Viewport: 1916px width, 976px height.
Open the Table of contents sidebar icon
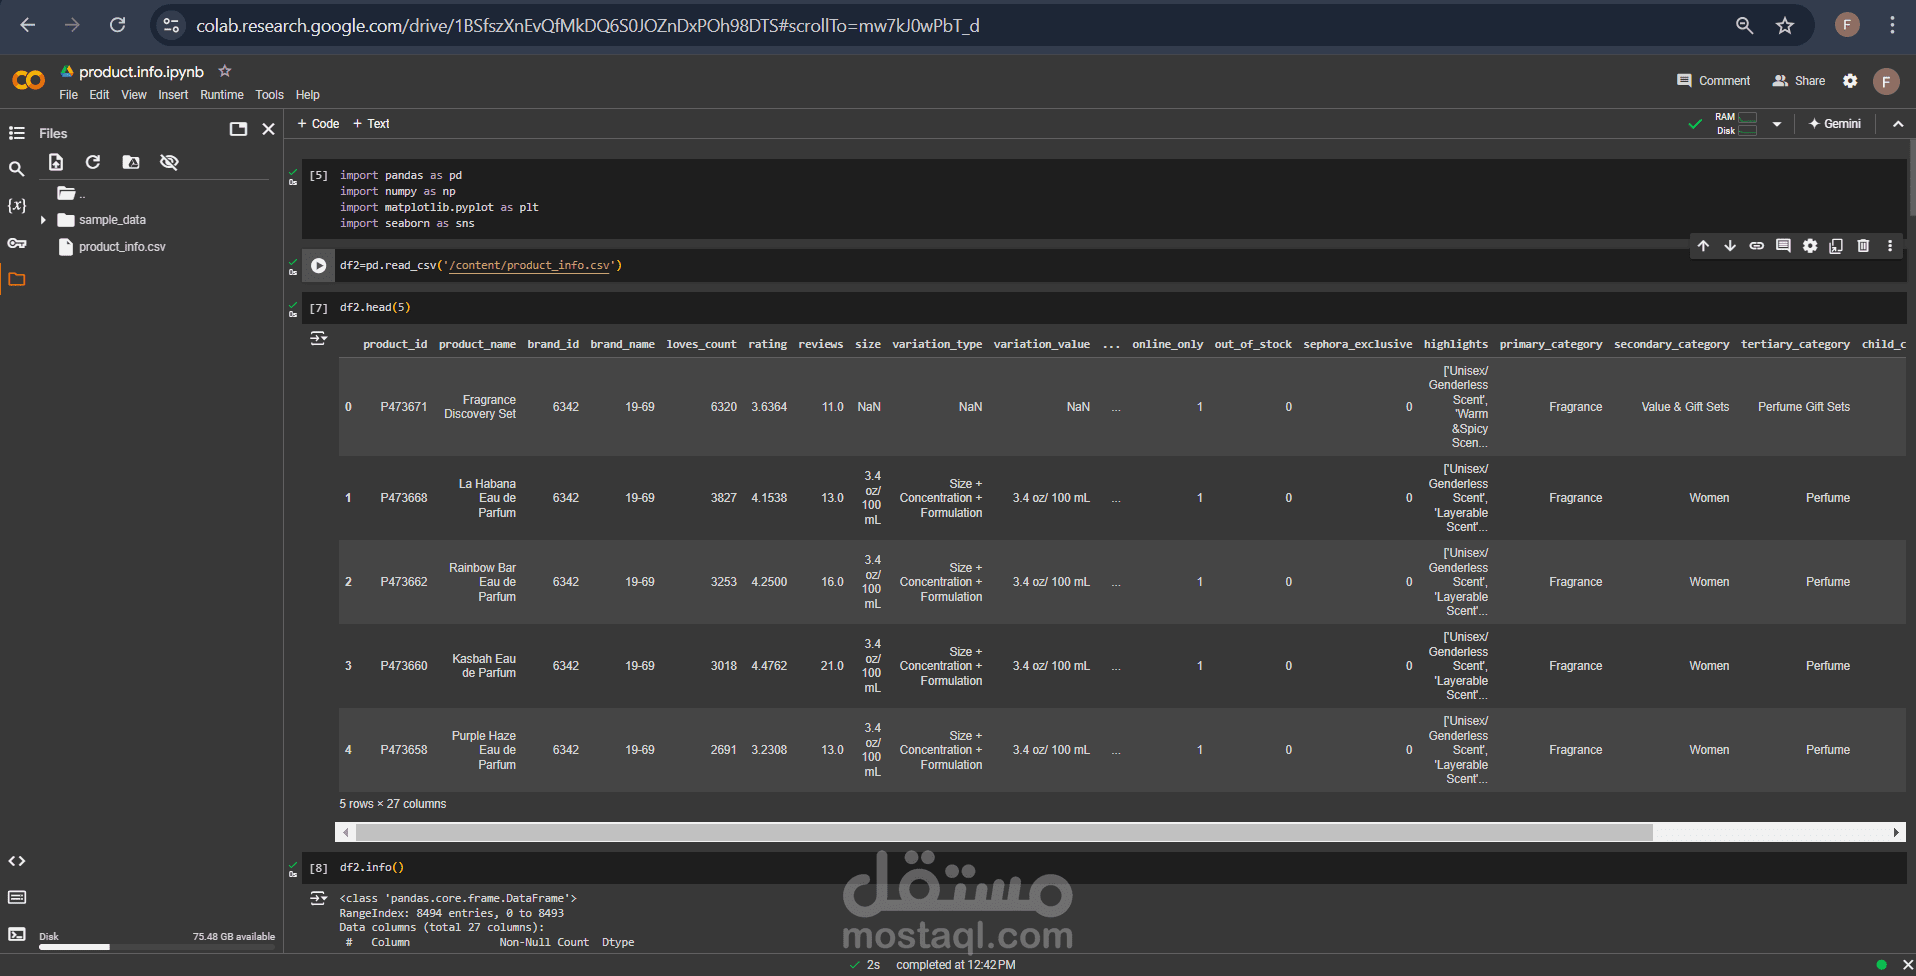point(17,133)
